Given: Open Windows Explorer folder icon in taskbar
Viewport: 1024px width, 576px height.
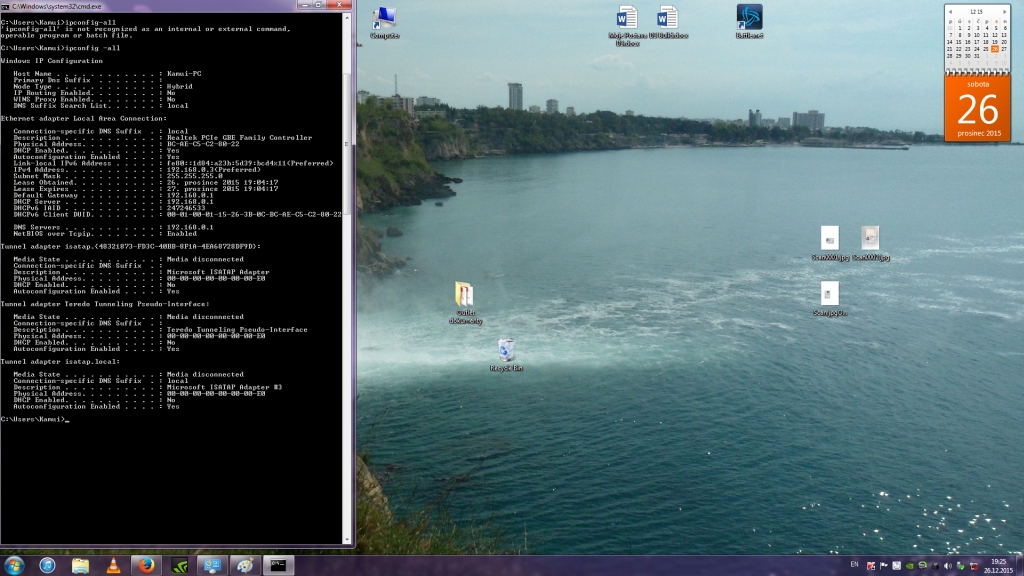Looking at the screenshot, I should 80,565.
